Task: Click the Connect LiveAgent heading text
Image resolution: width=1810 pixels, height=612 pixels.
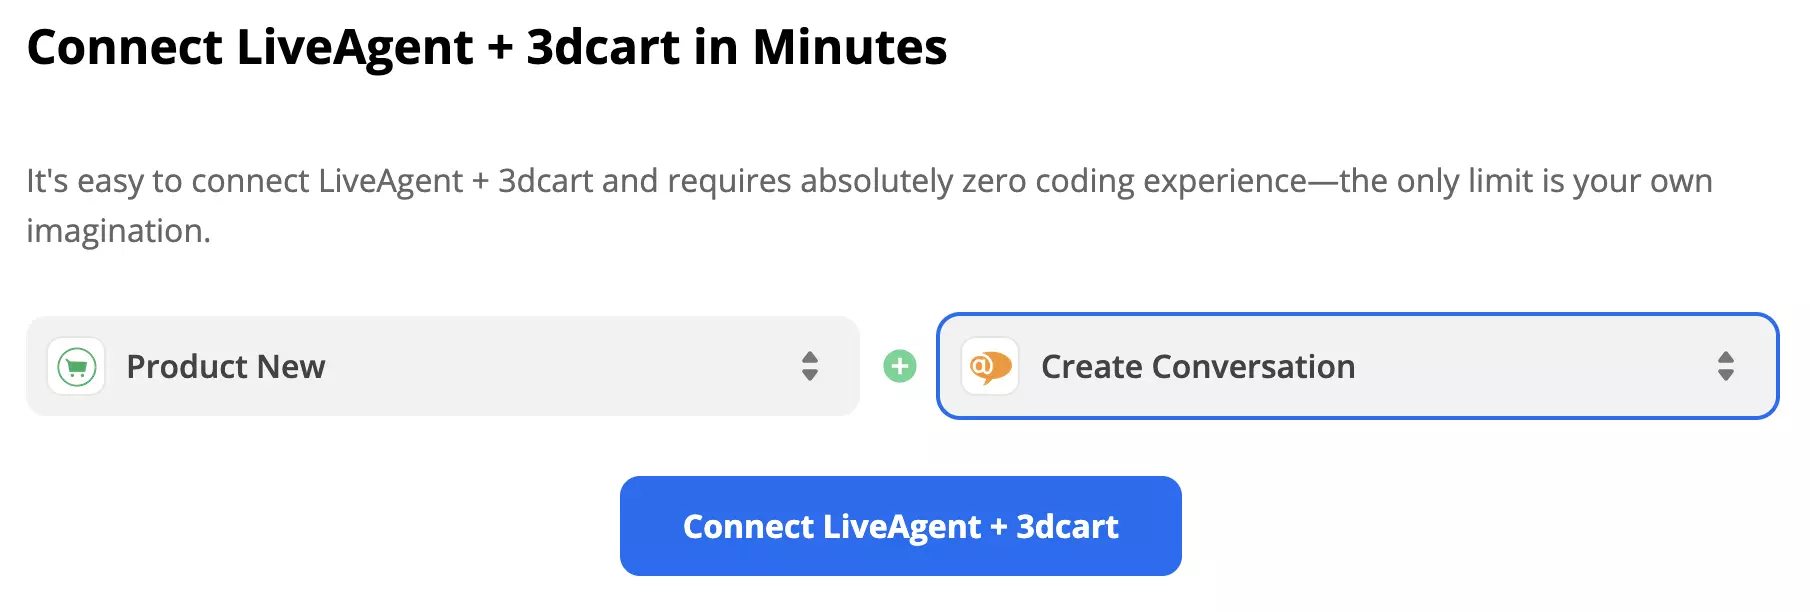Action: 488,46
